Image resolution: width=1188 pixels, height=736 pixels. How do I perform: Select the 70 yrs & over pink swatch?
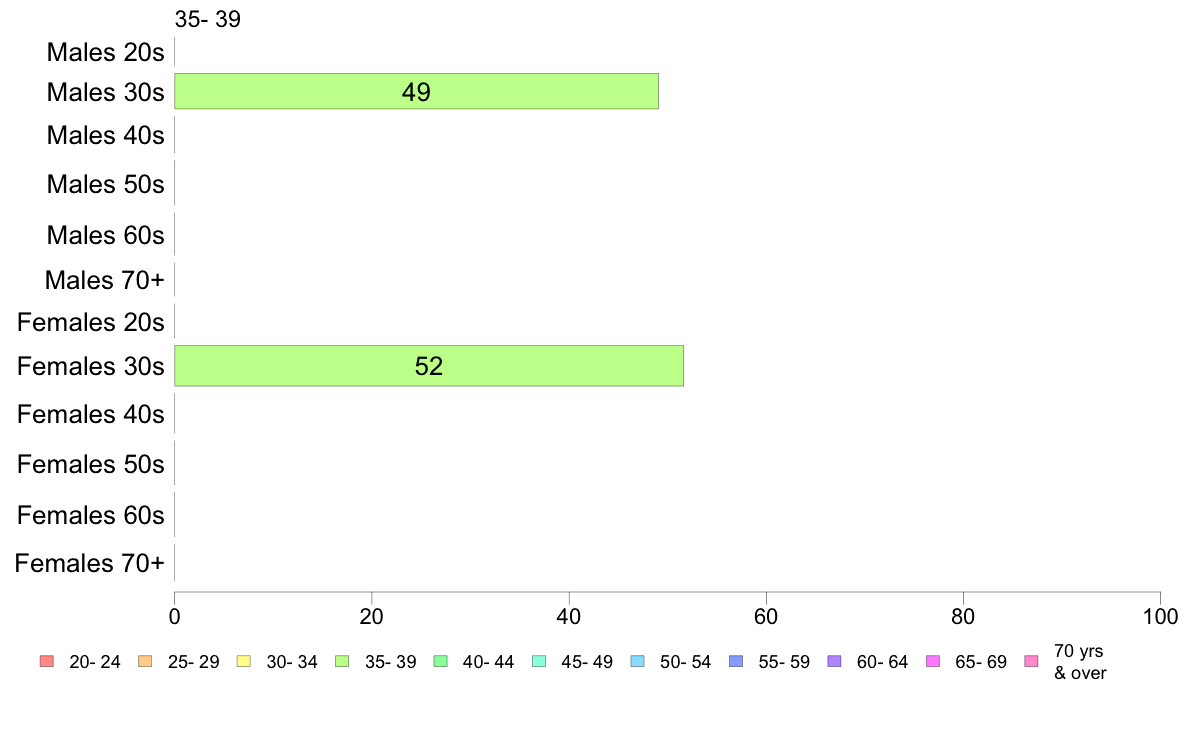pyautogui.click(x=1031, y=661)
